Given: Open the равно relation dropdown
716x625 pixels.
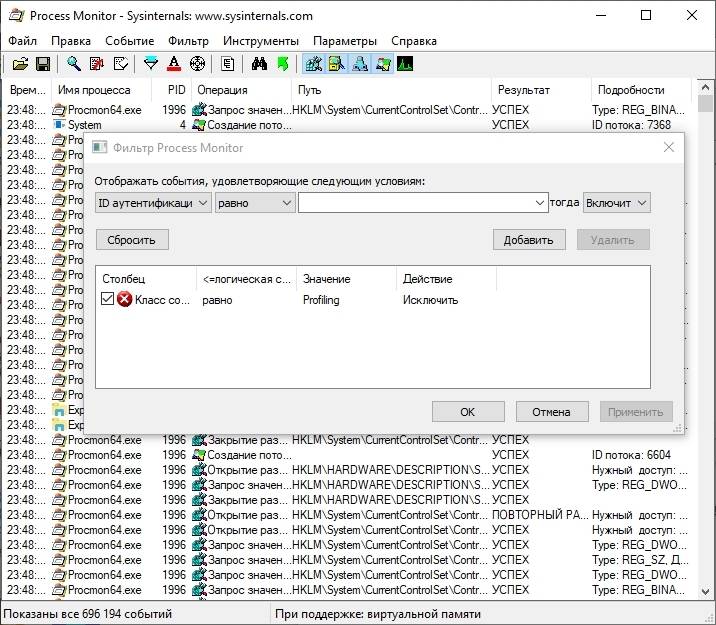Looking at the screenshot, I should pos(255,203).
